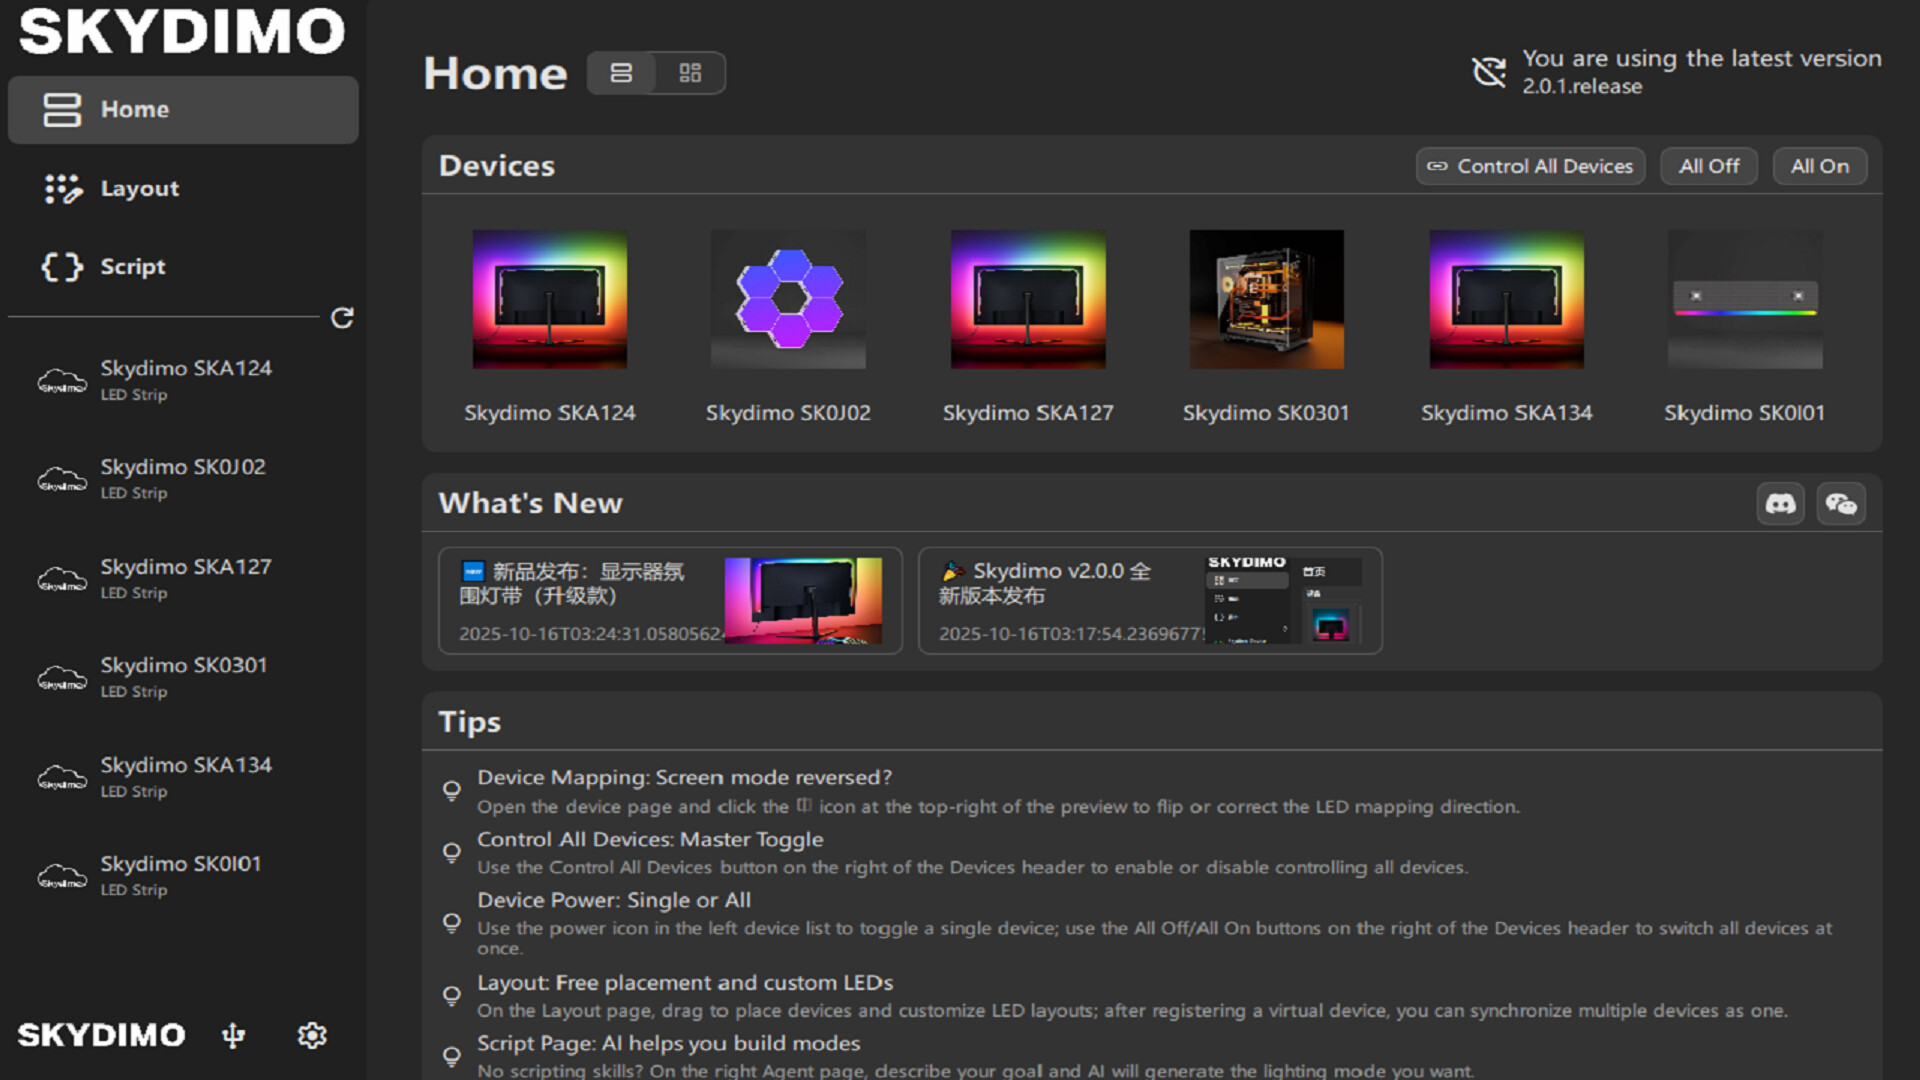Refresh the device list in the sidebar
The image size is (1920, 1080).
click(342, 318)
